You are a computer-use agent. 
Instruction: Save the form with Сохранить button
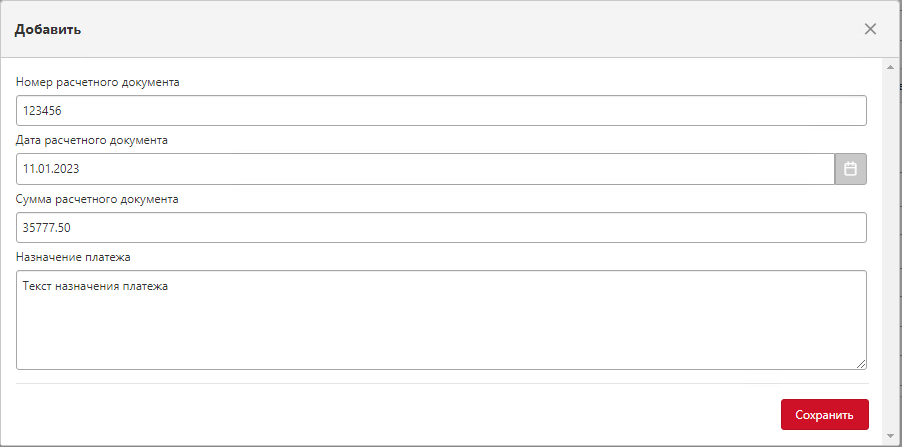[824, 415]
